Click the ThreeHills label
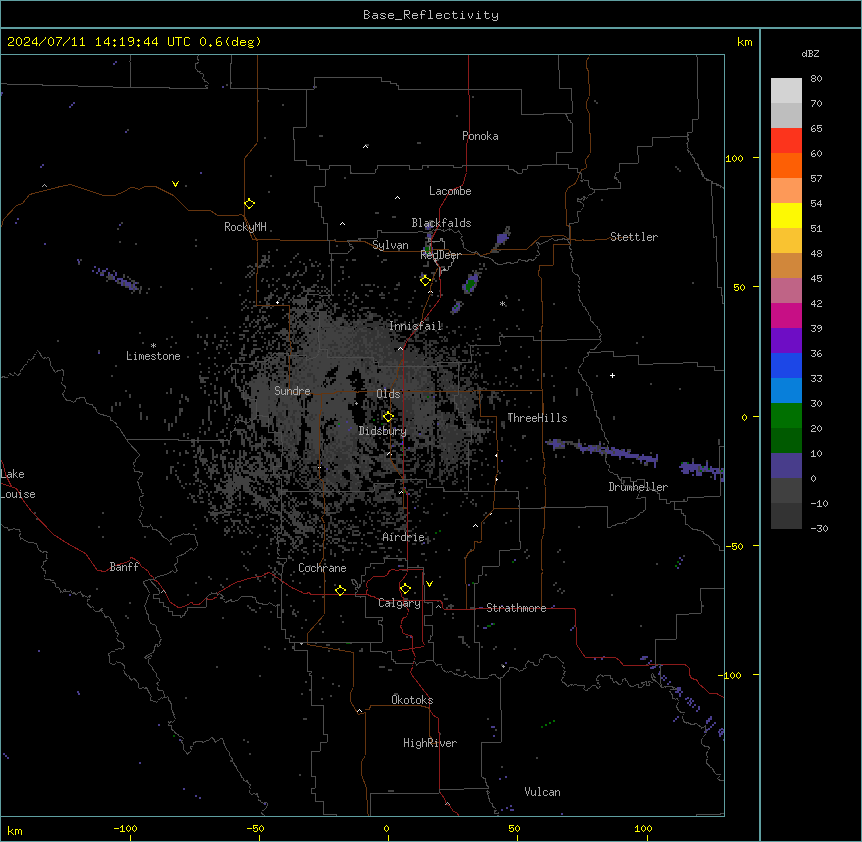Screen dimensions: 862x842 pos(537,418)
